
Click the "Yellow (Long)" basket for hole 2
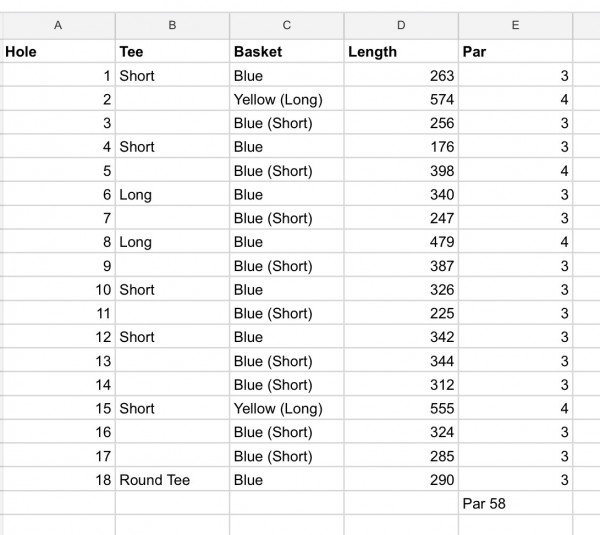coord(287,100)
